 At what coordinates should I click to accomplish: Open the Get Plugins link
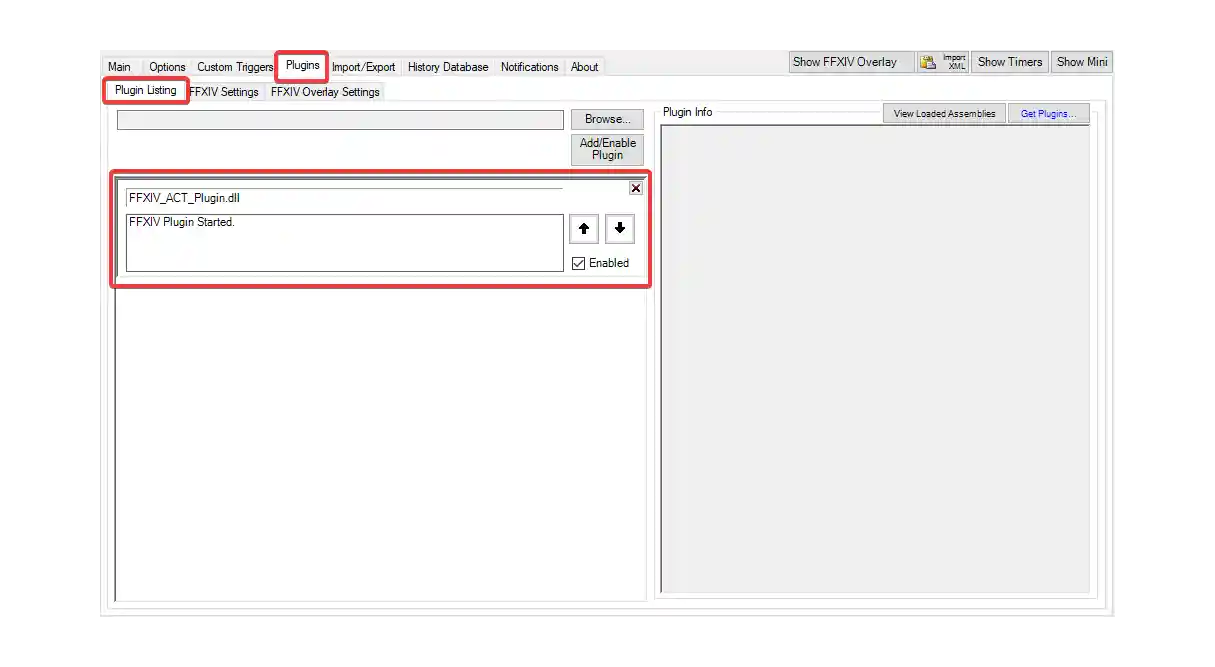(x=1048, y=113)
